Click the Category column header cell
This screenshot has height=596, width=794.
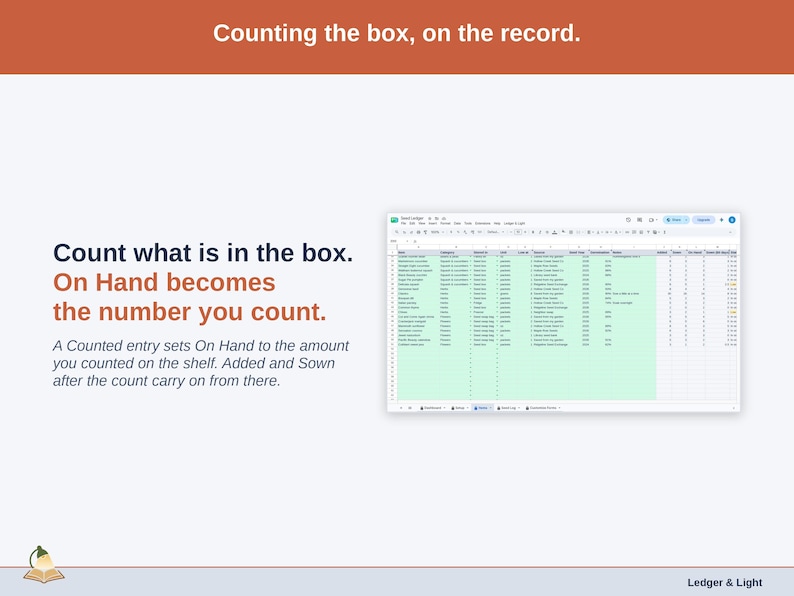(x=456, y=252)
